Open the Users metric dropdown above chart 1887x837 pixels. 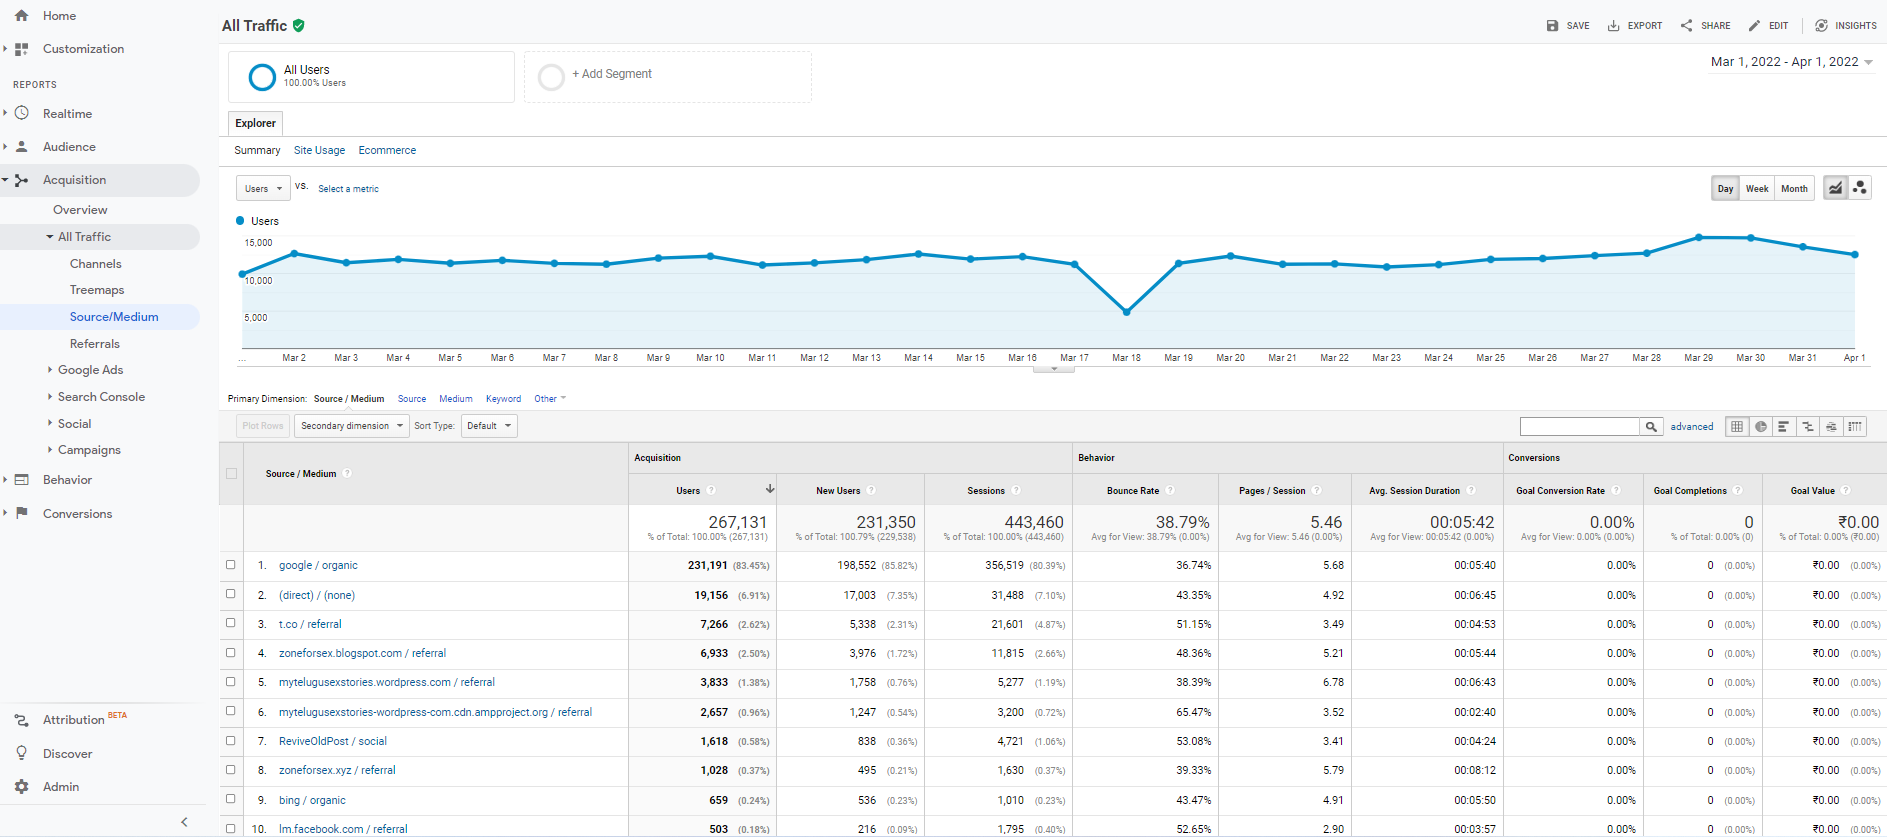pos(263,189)
